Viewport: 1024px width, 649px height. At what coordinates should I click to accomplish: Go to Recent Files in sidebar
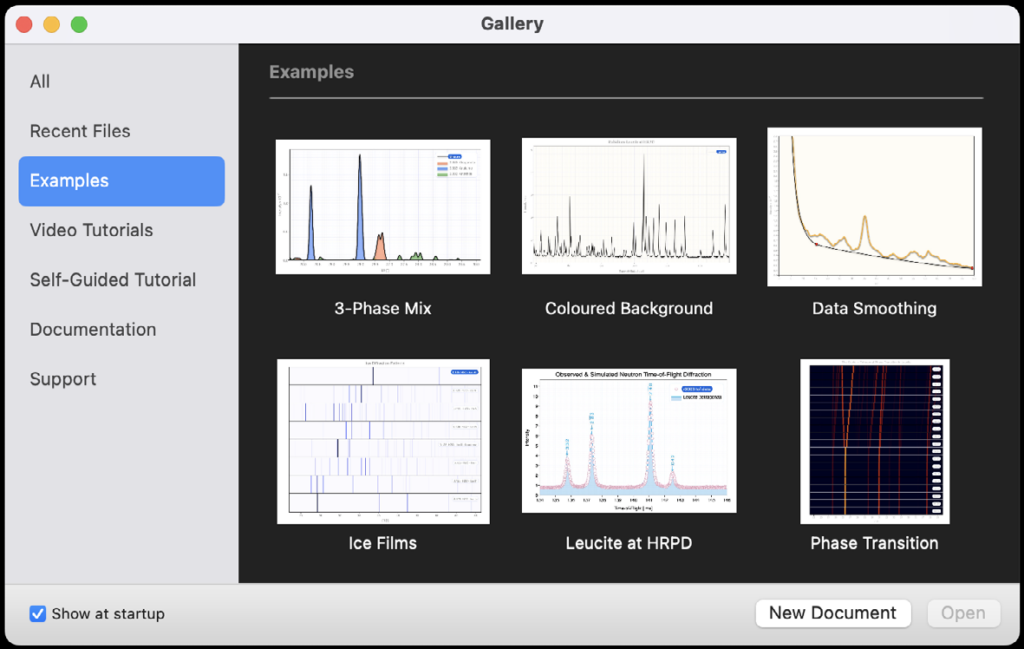pos(80,131)
